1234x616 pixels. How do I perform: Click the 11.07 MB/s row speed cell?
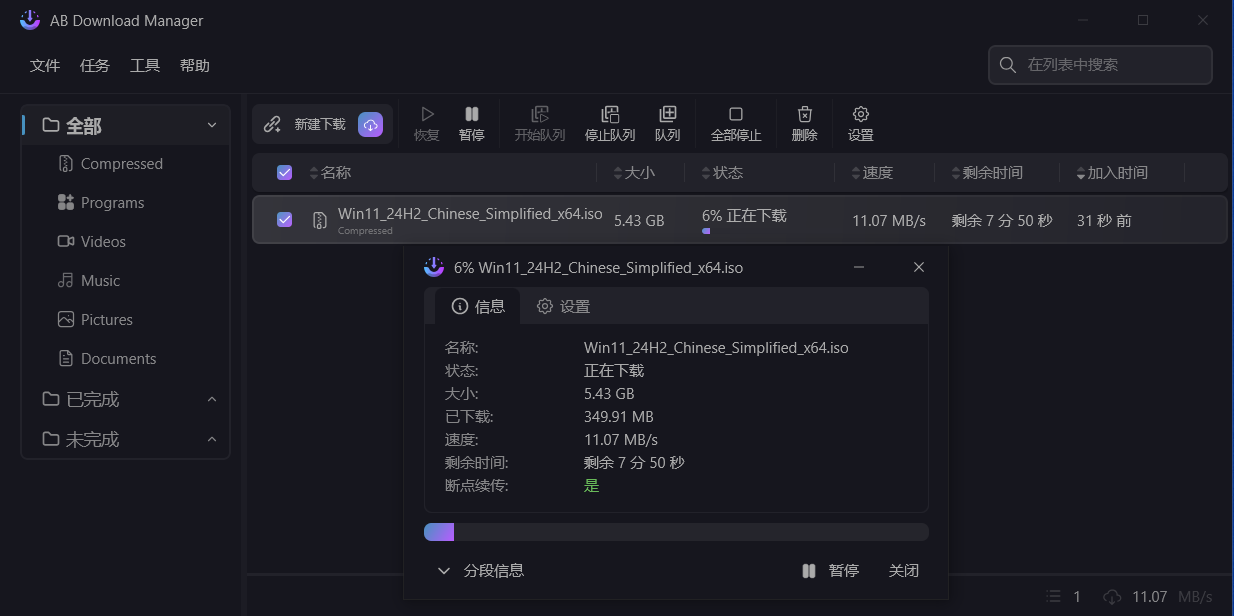click(x=889, y=221)
